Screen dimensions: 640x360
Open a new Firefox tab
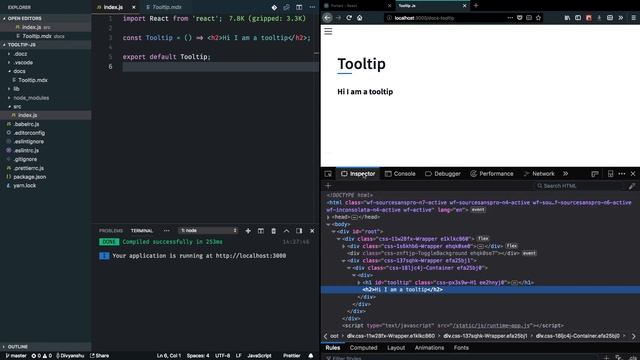476,6
